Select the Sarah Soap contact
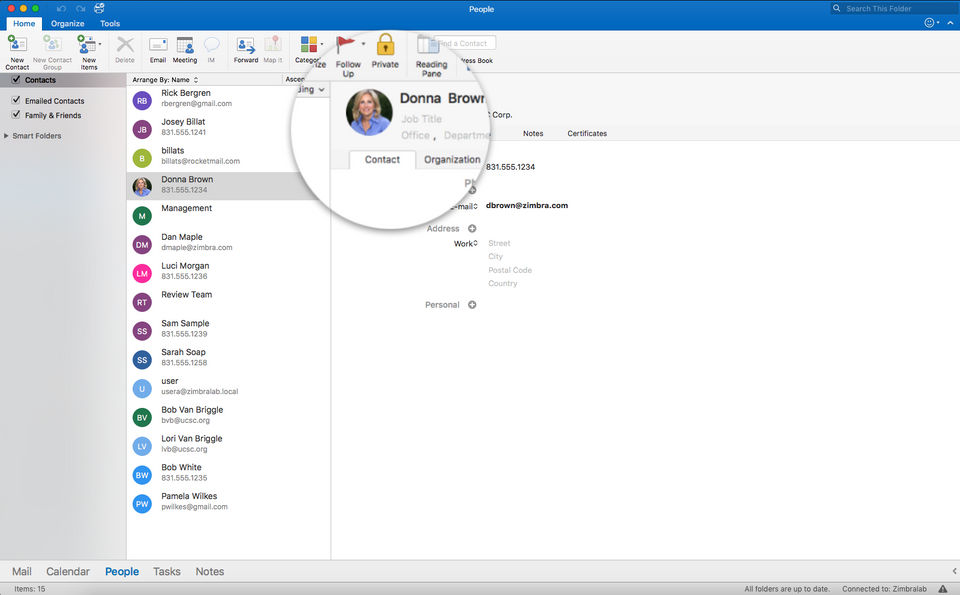 [228, 359]
